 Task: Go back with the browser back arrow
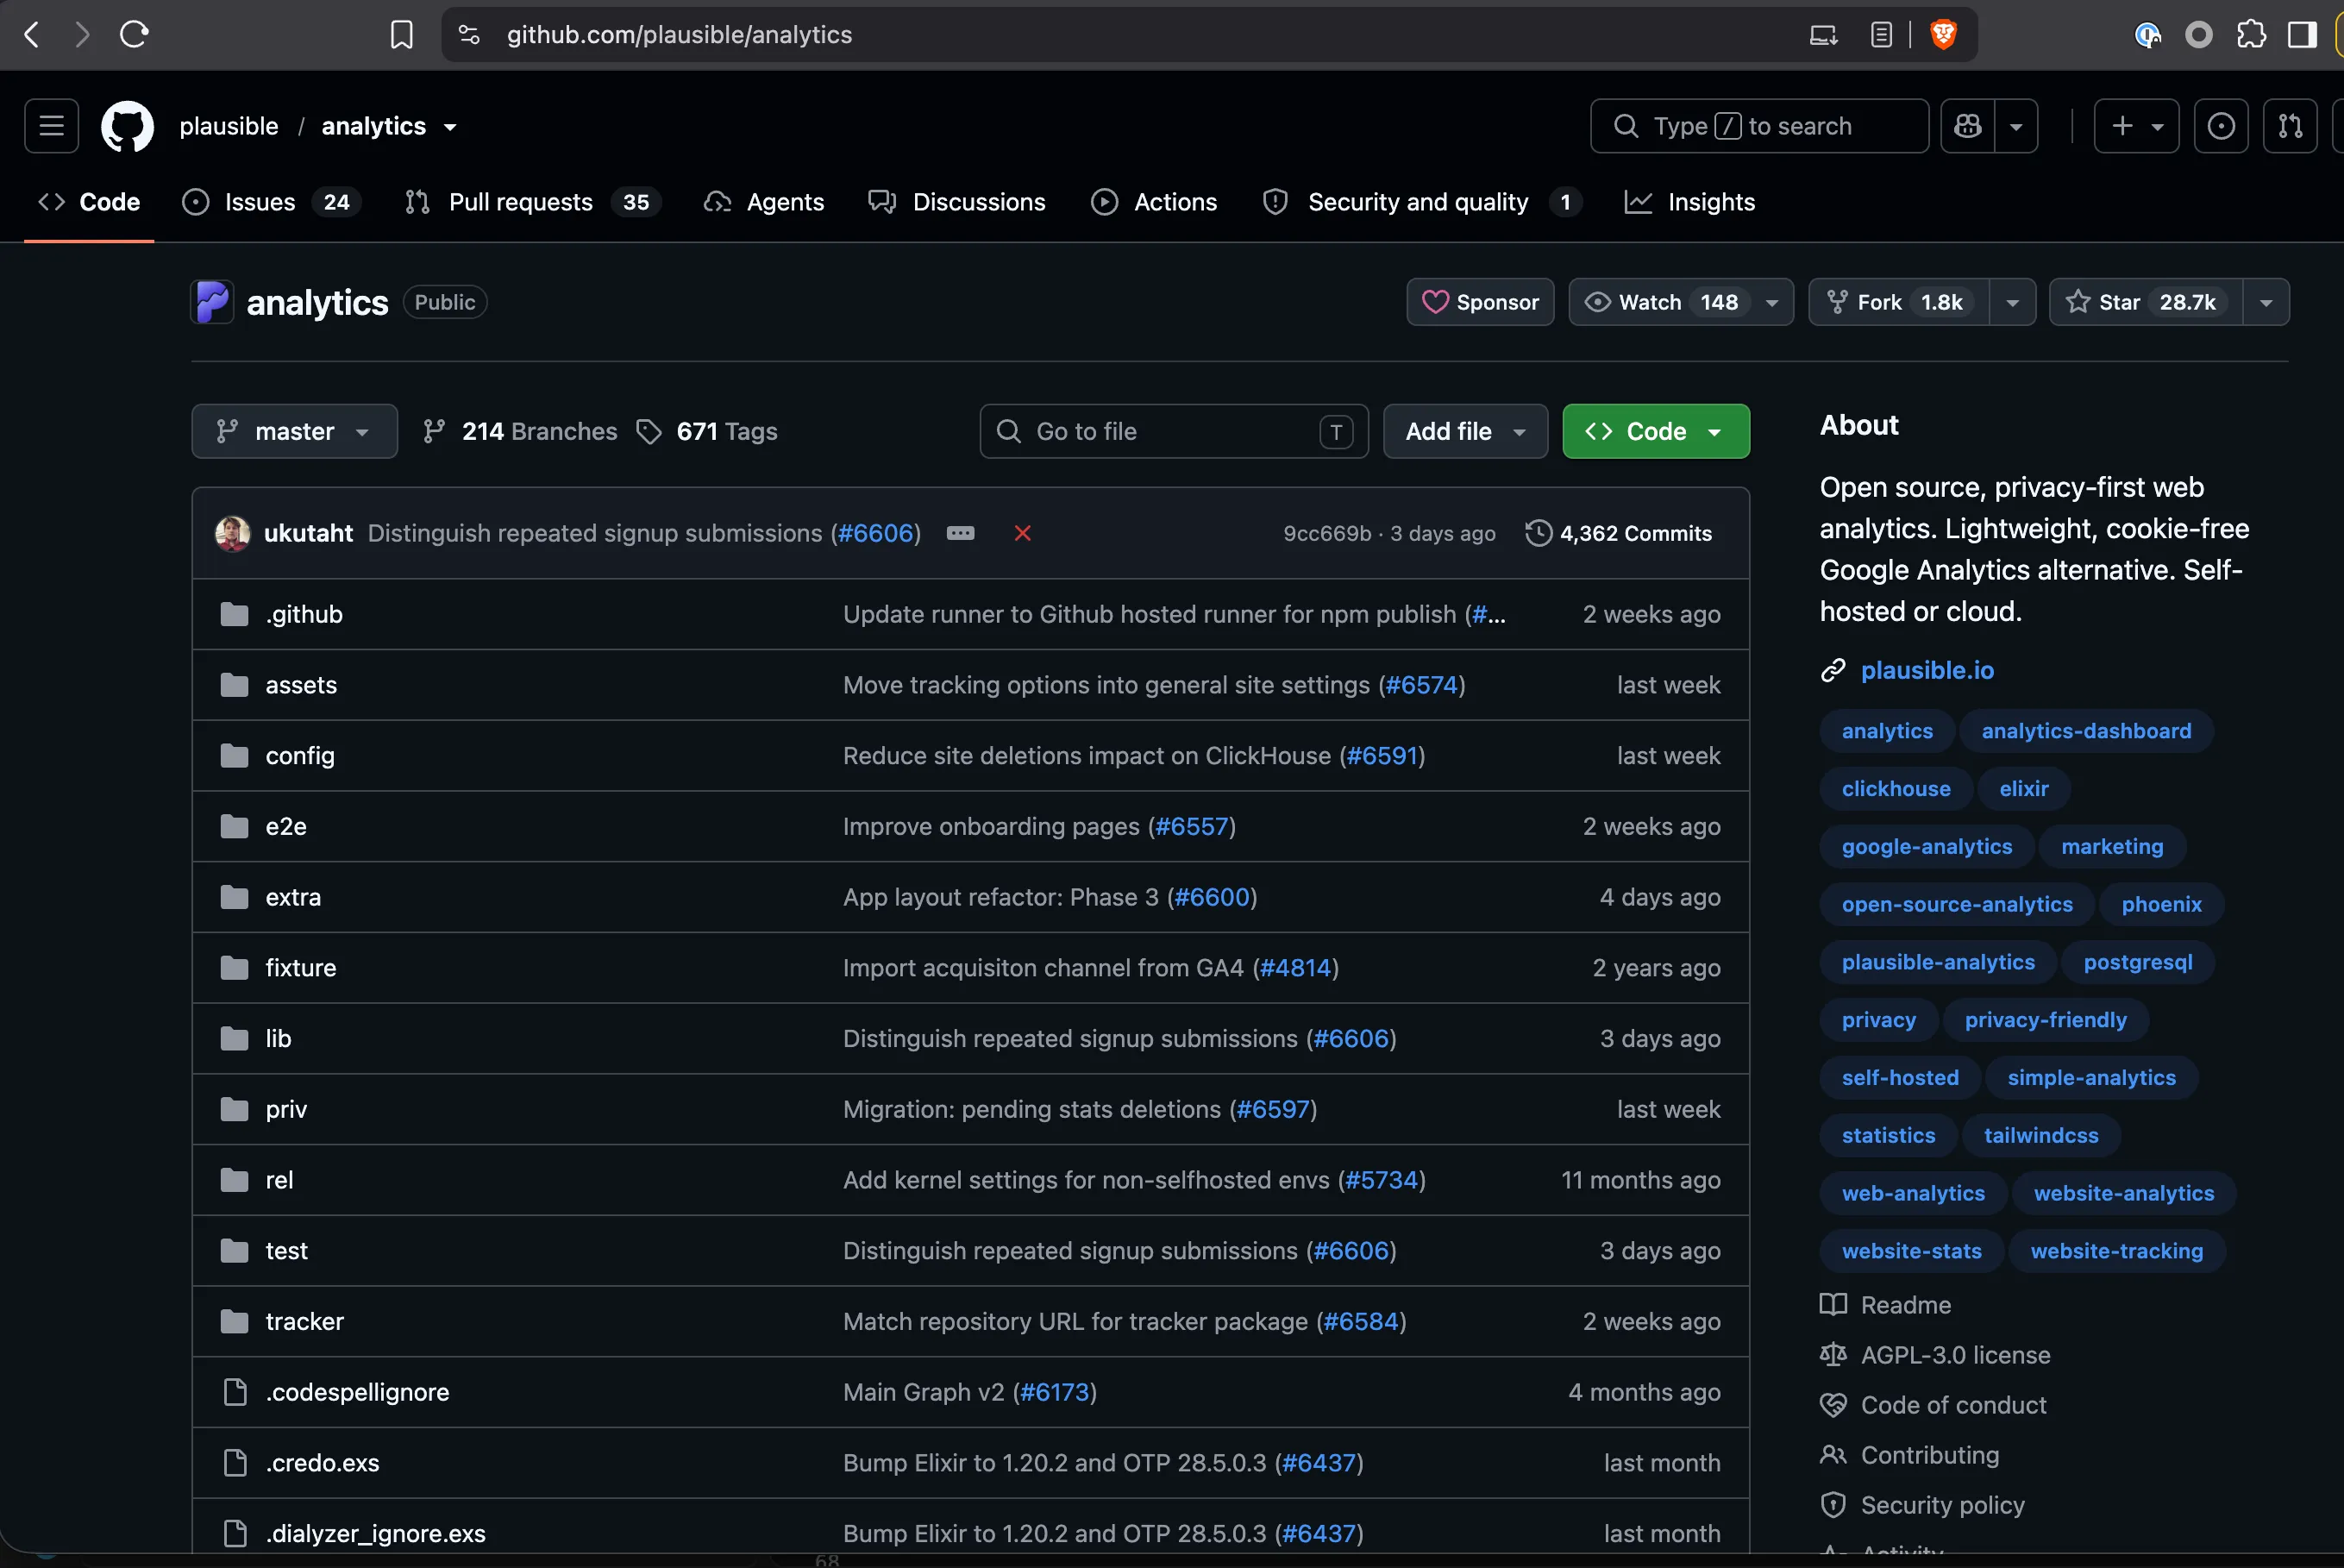point(32,35)
